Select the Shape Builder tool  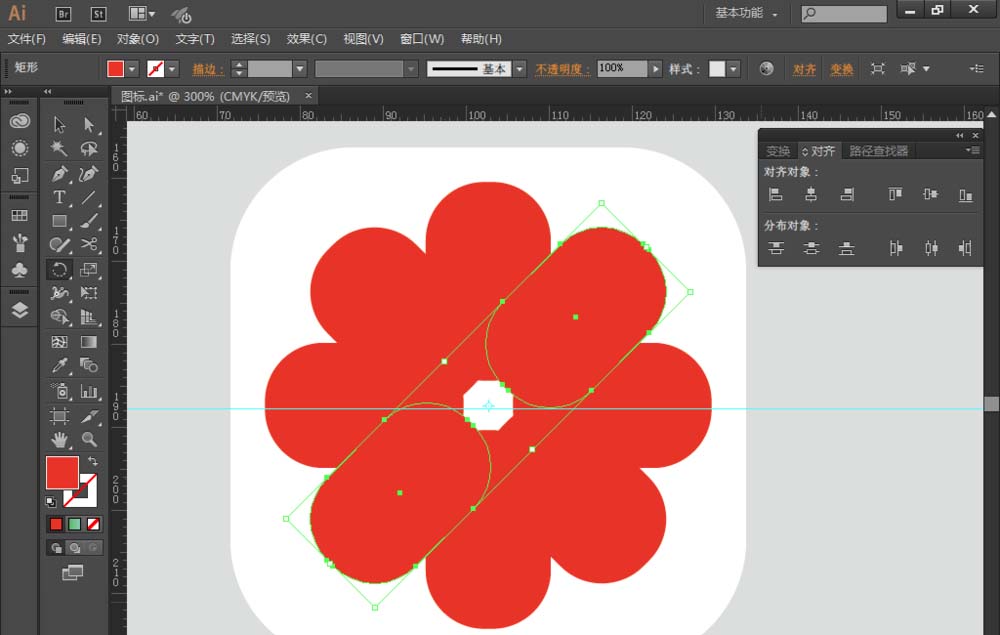59,317
